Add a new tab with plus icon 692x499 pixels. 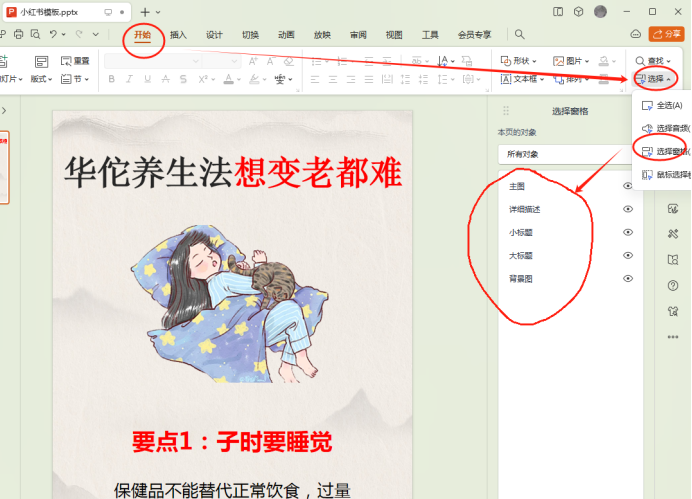[145, 12]
